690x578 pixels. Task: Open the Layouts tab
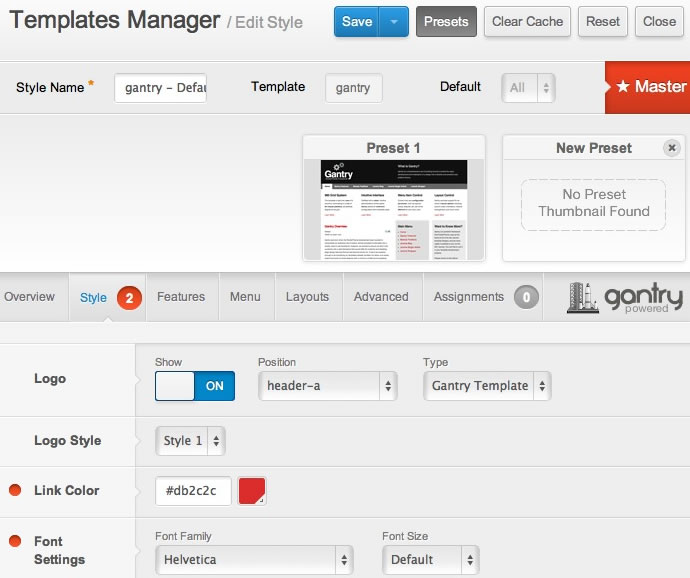point(307,297)
